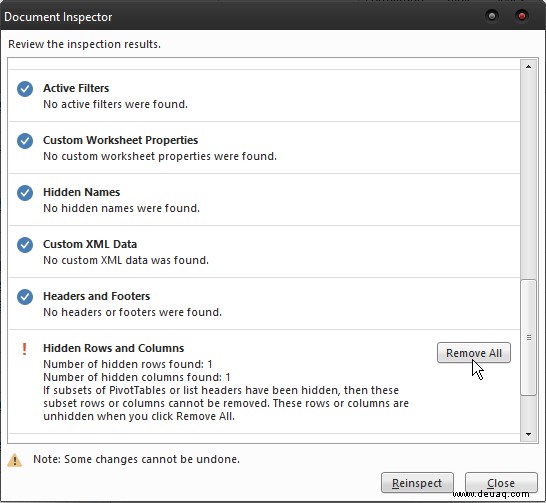The image size is (546, 503).
Task: Click the Custom Worksheet Properties checkmark icon
Action: pyautogui.click(x=25, y=141)
